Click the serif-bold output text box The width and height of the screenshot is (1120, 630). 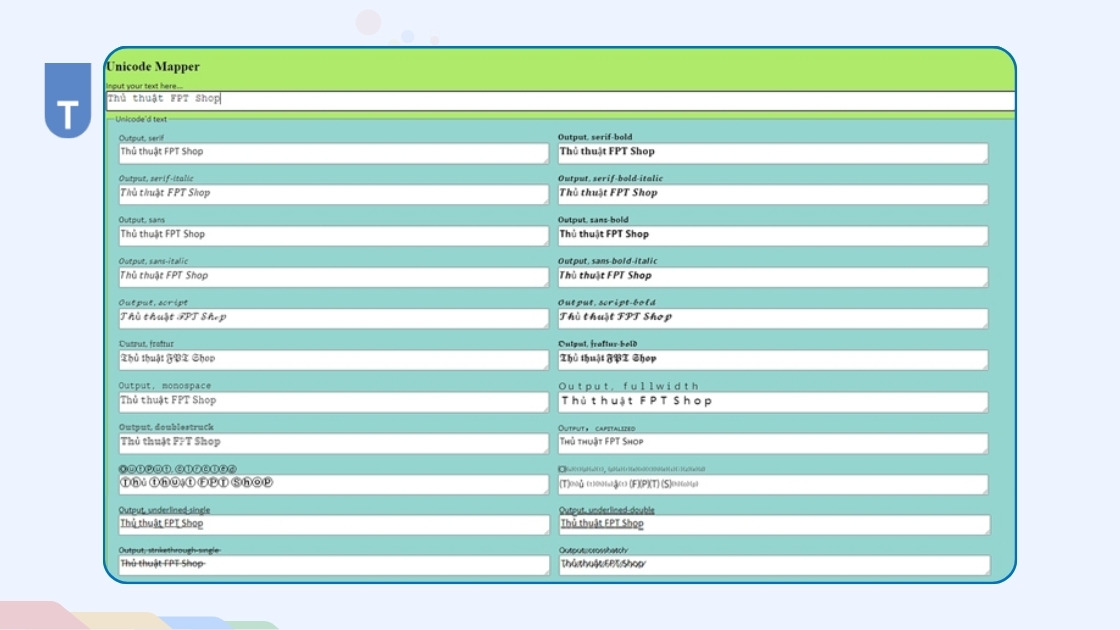(x=772, y=153)
